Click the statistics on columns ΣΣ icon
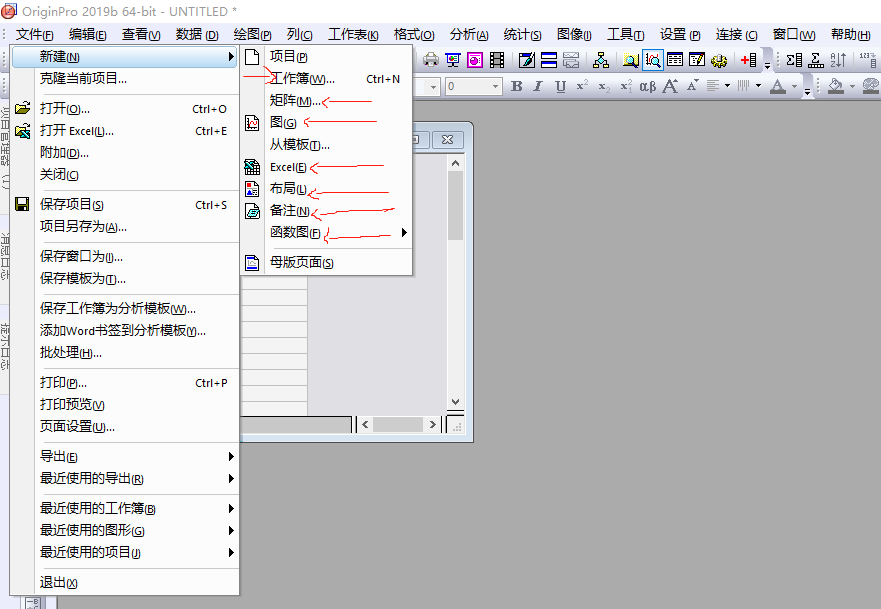This screenshot has height=609, width=881. coord(792,57)
